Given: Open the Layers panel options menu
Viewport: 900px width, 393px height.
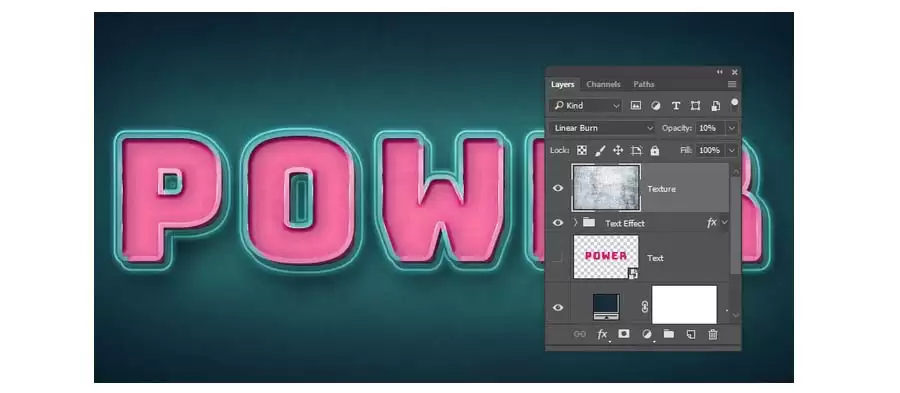Looking at the screenshot, I should click(x=732, y=84).
